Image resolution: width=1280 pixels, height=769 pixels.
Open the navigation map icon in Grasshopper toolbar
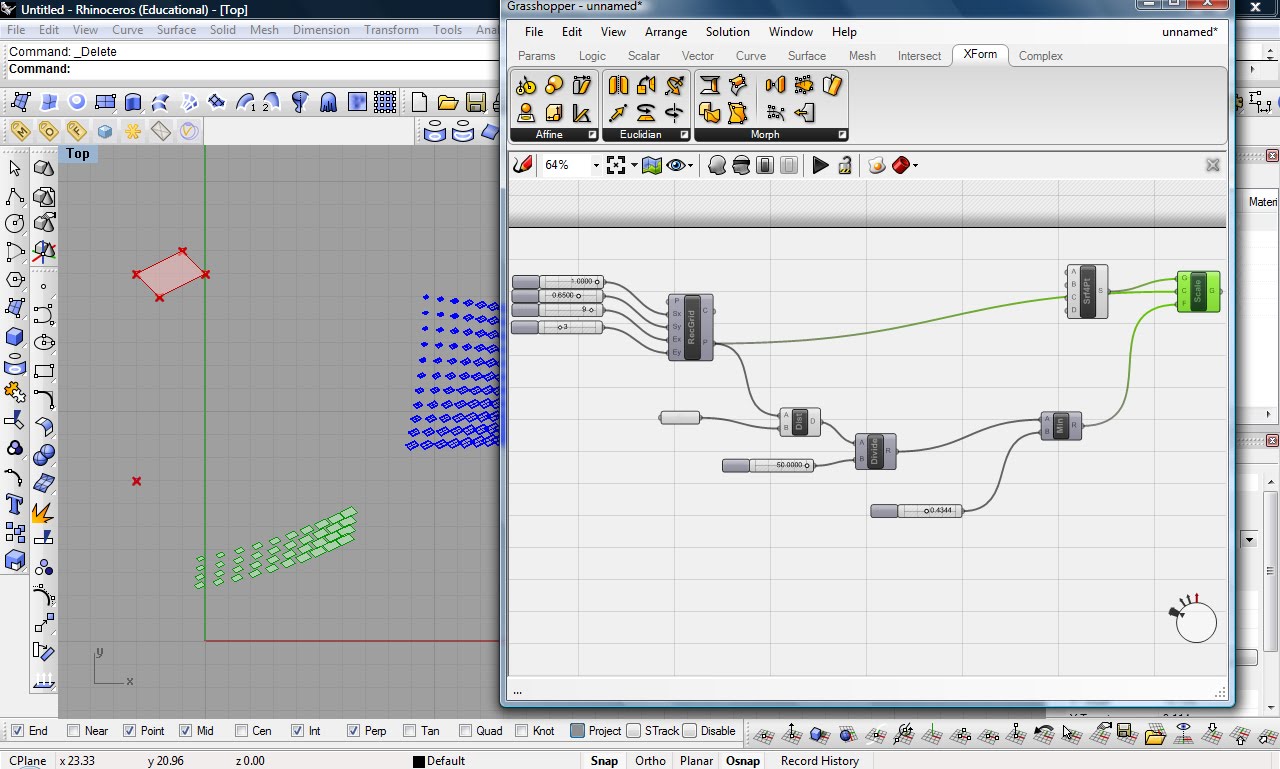point(651,165)
